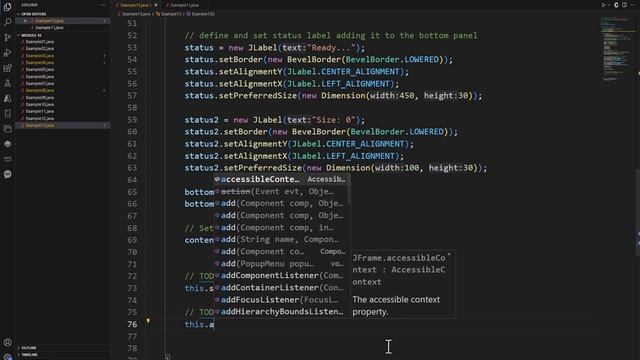Click Example13.java file in breadcrumb path
The height and width of the screenshot is (360, 640).
pyautogui.click(x=135, y=14)
